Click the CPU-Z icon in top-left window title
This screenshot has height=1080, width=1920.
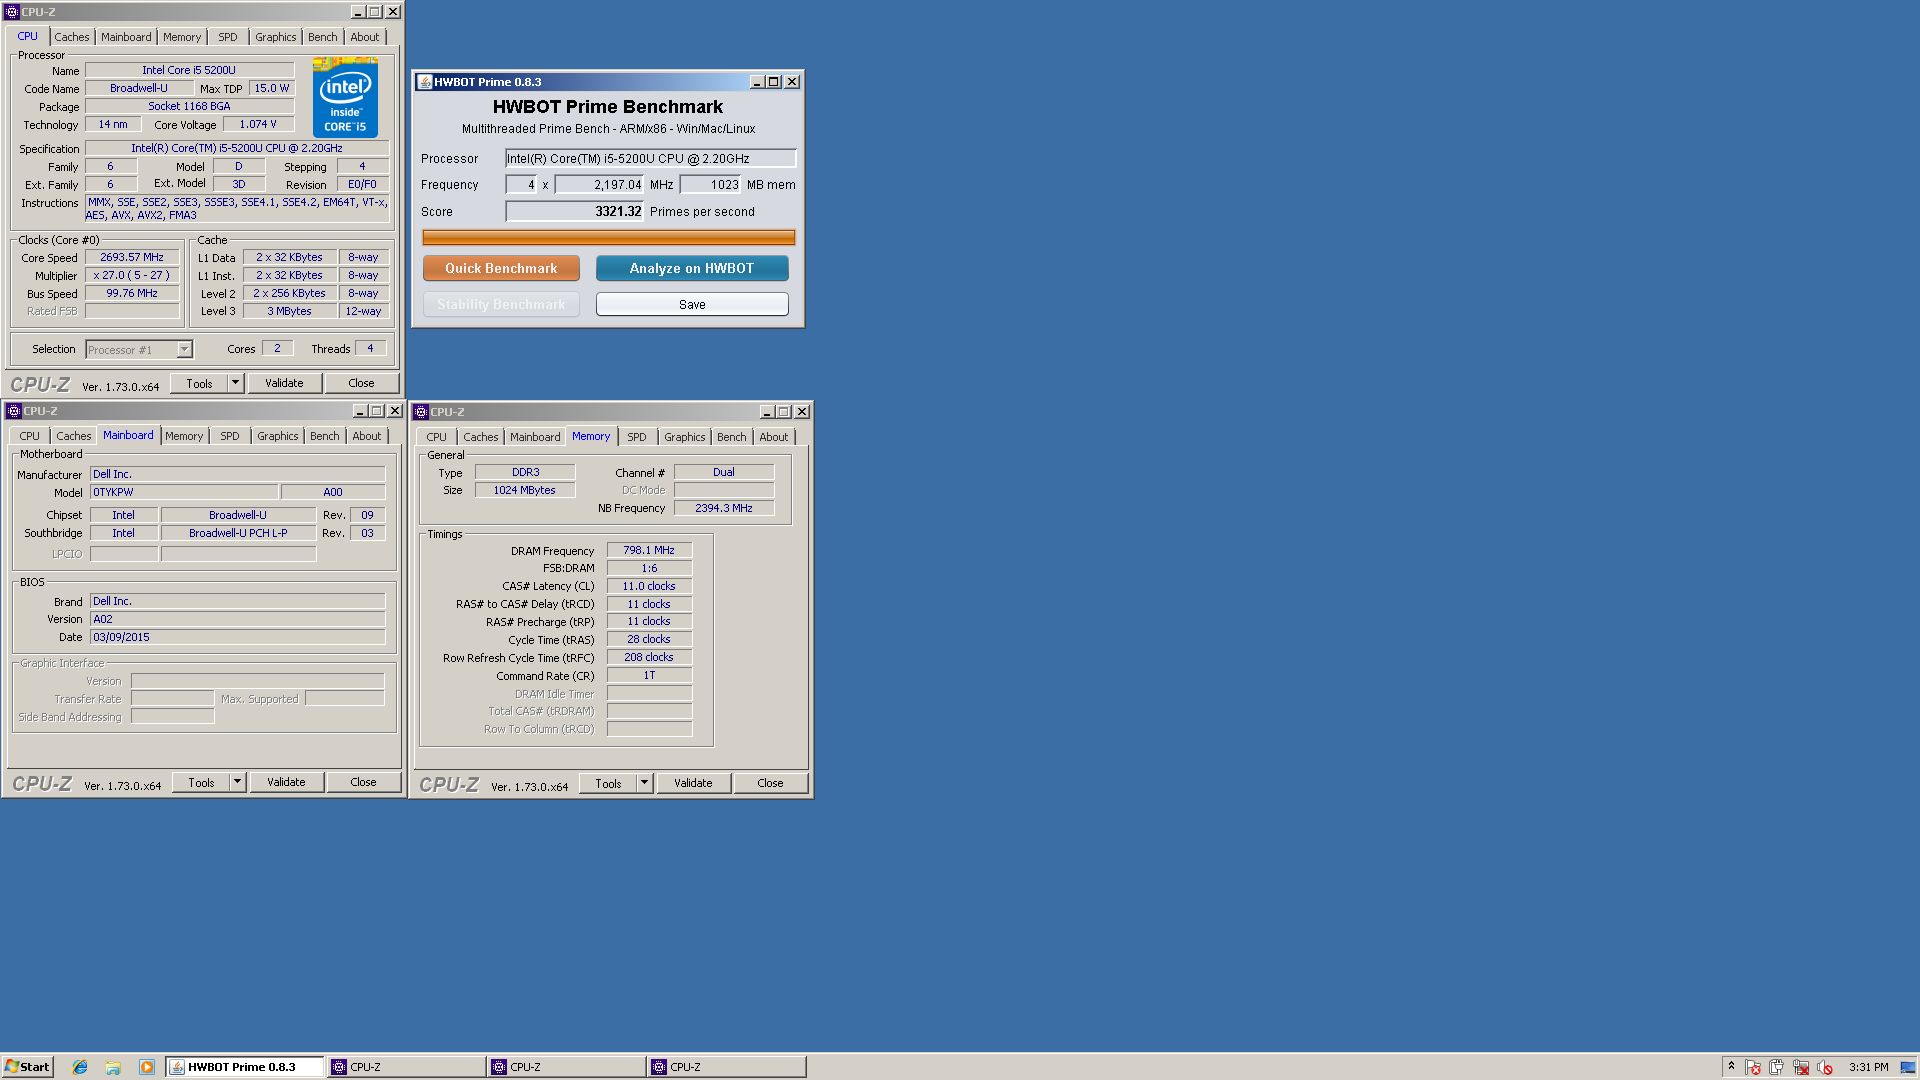[12, 12]
